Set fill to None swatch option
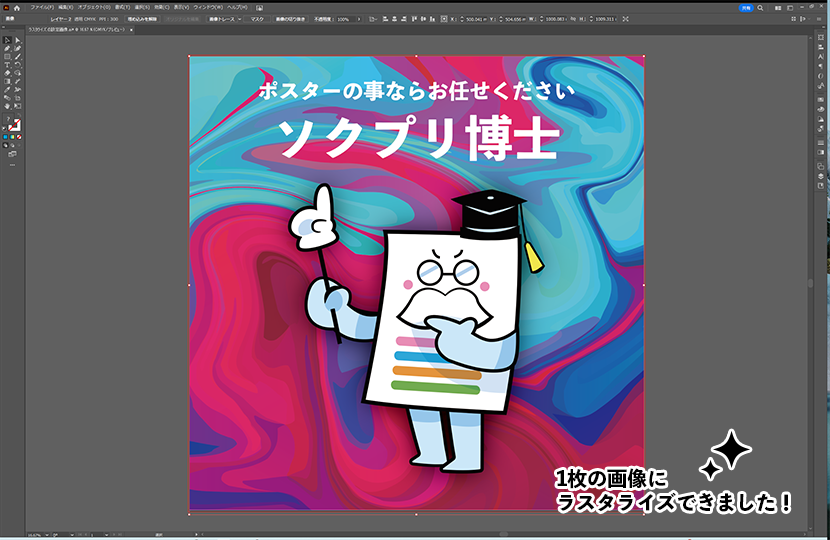Viewport: 830px width, 540px height. coord(19,135)
